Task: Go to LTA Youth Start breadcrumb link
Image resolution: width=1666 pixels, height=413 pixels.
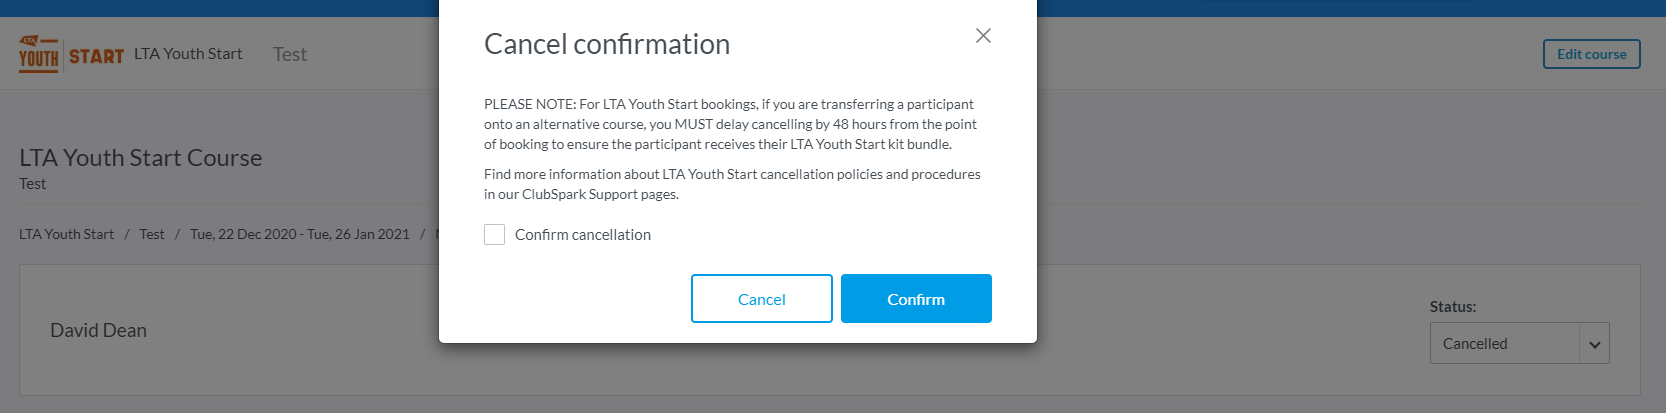Action: 66,234
